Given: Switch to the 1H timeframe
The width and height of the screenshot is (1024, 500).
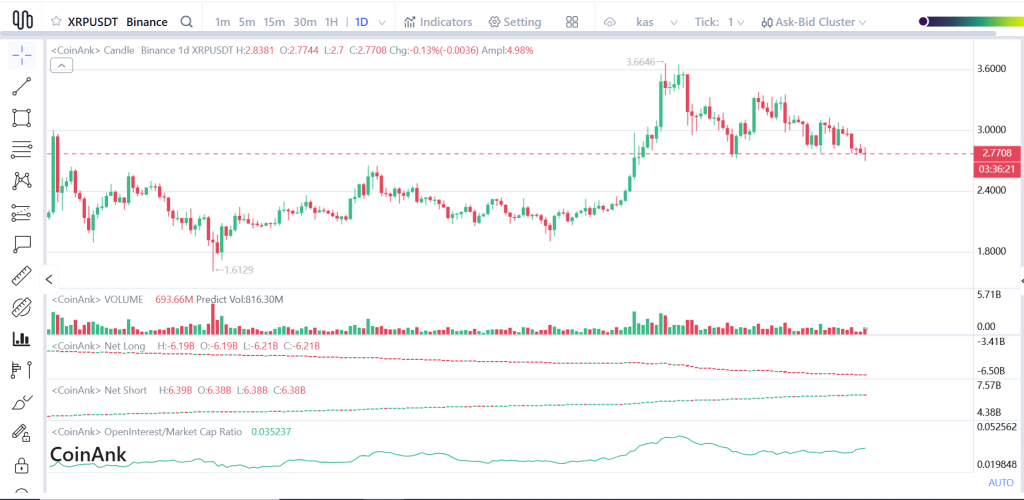Looking at the screenshot, I should 331,22.
